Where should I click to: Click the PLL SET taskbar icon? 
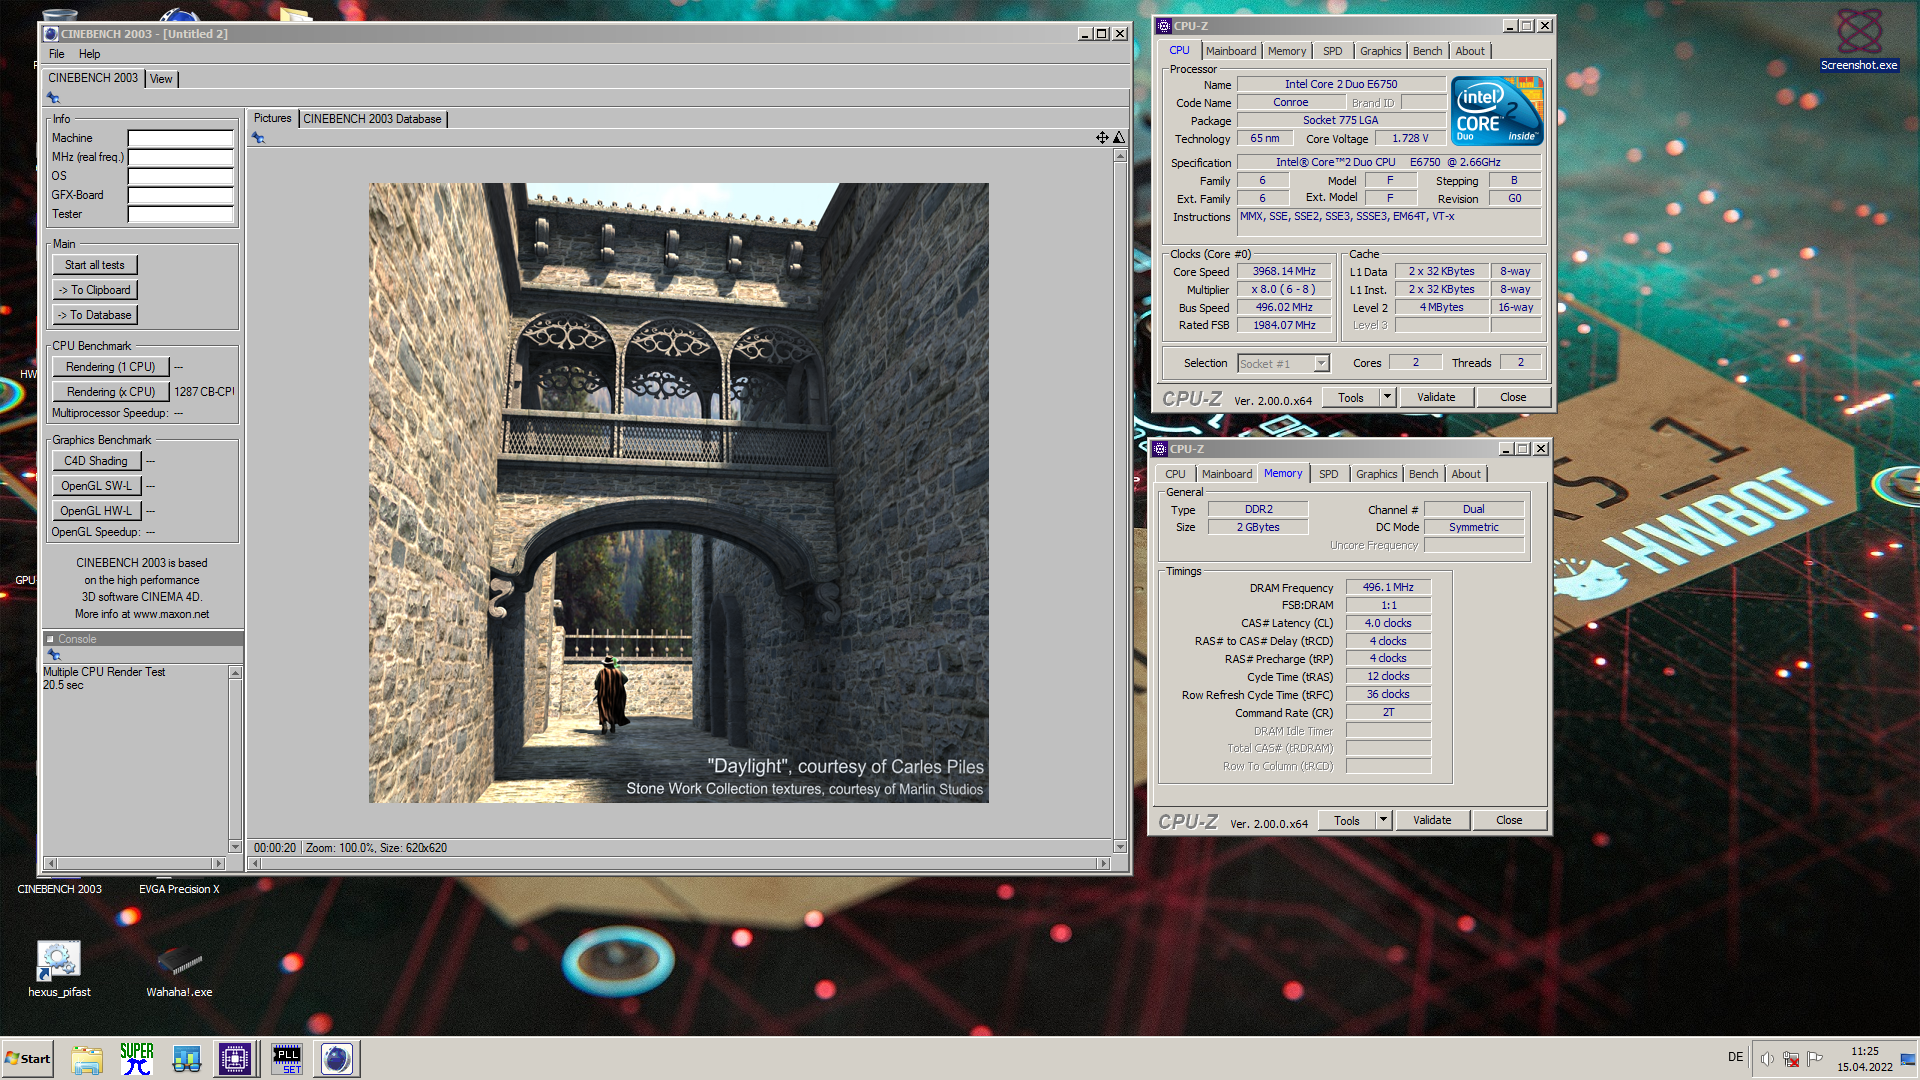(x=287, y=1059)
